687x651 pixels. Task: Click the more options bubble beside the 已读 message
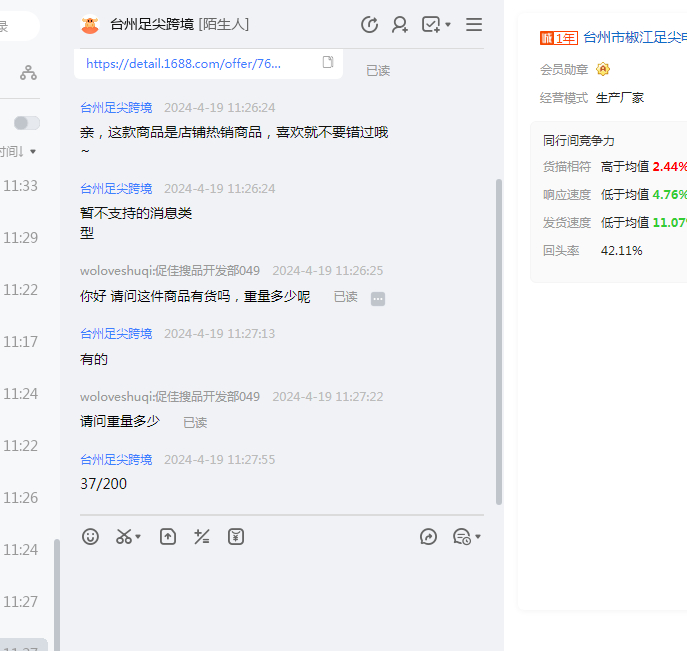[378, 298]
